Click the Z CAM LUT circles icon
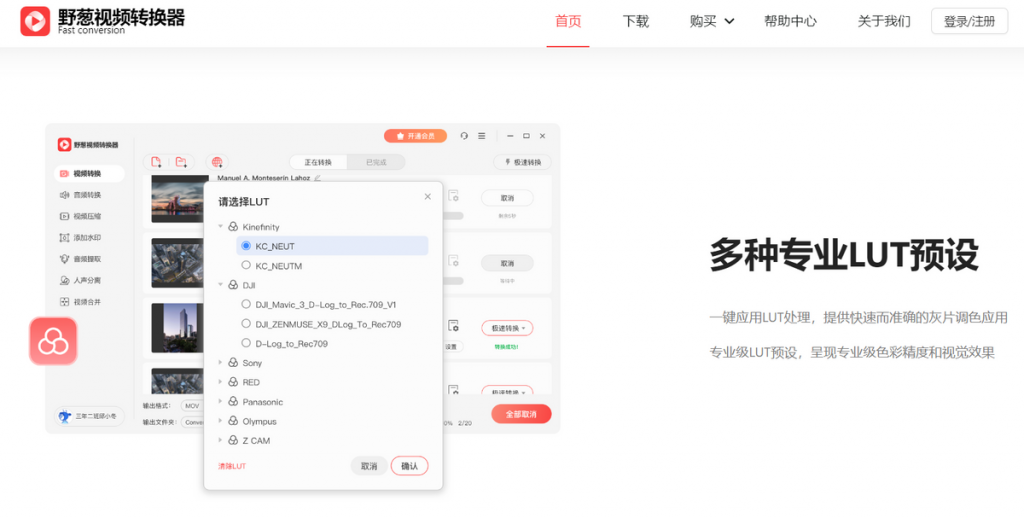1024x518 pixels. pyautogui.click(x=233, y=440)
